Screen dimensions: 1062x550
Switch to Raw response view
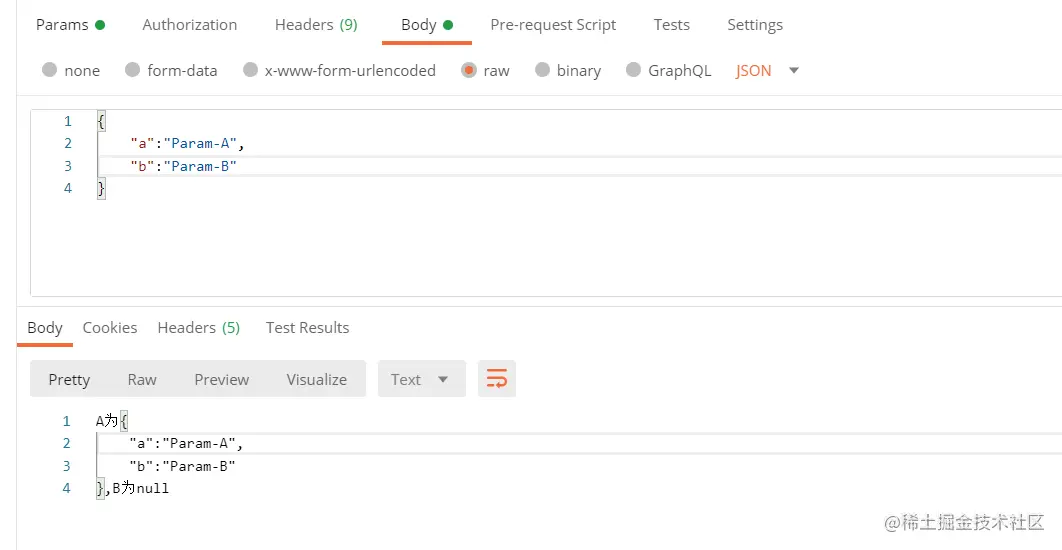142,379
